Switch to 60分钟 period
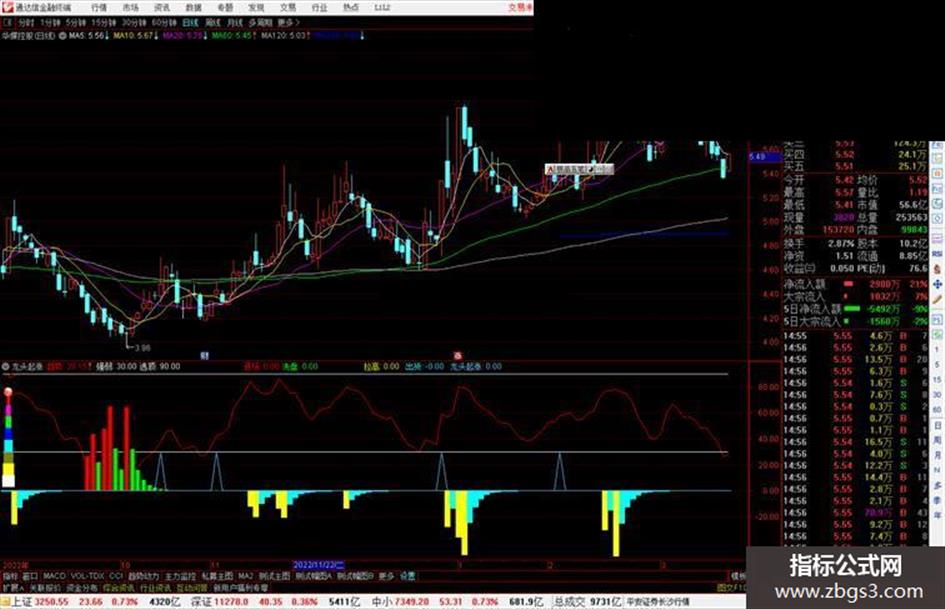Viewport: 945px width, 609px height. [x=164, y=23]
